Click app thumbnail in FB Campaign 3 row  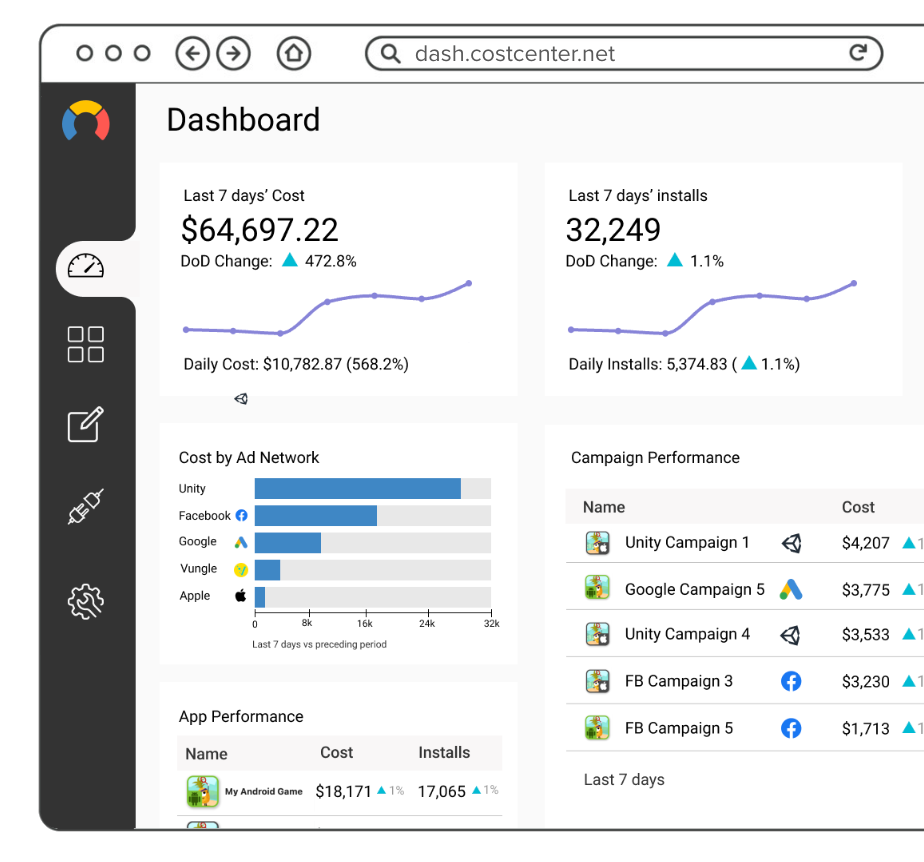click(598, 681)
